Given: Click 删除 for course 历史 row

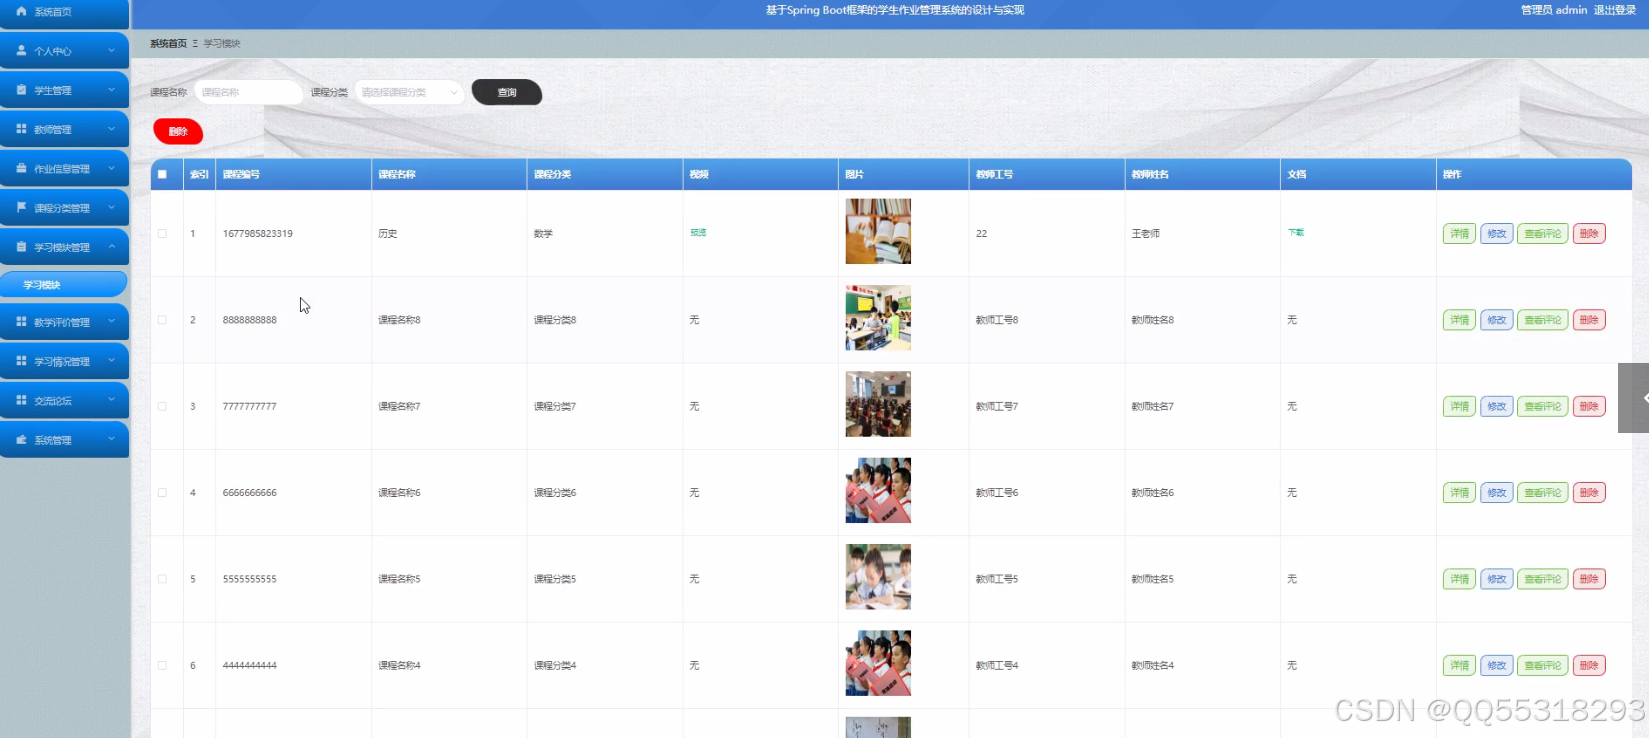Looking at the screenshot, I should tap(1589, 233).
